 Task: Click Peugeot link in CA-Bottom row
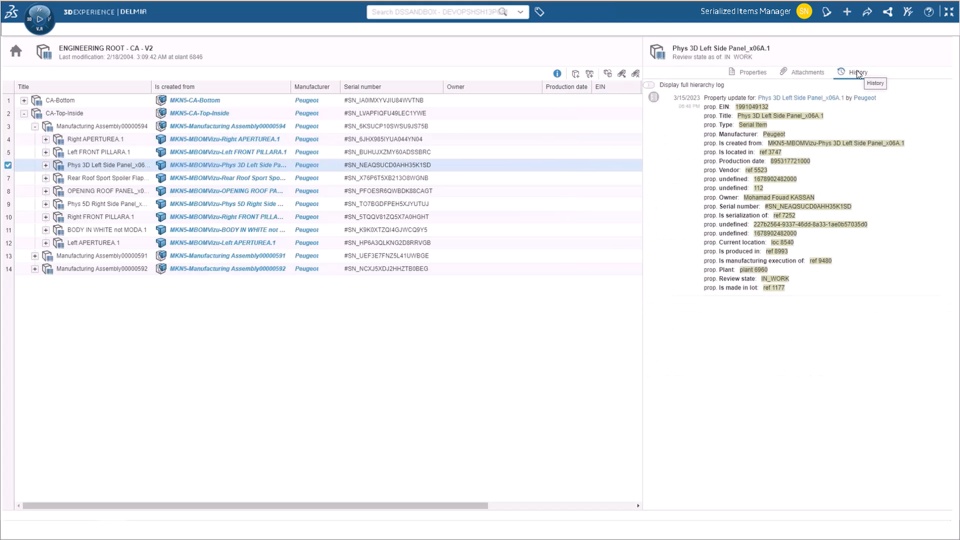[307, 100]
